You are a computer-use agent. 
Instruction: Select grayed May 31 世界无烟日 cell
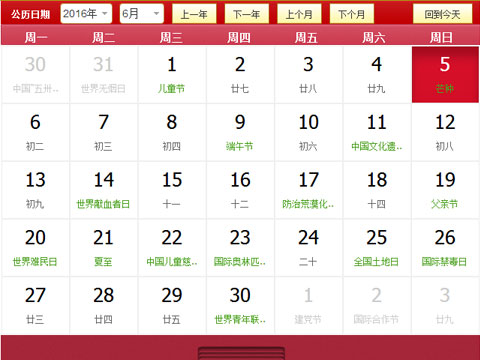[x=104, y=75]
